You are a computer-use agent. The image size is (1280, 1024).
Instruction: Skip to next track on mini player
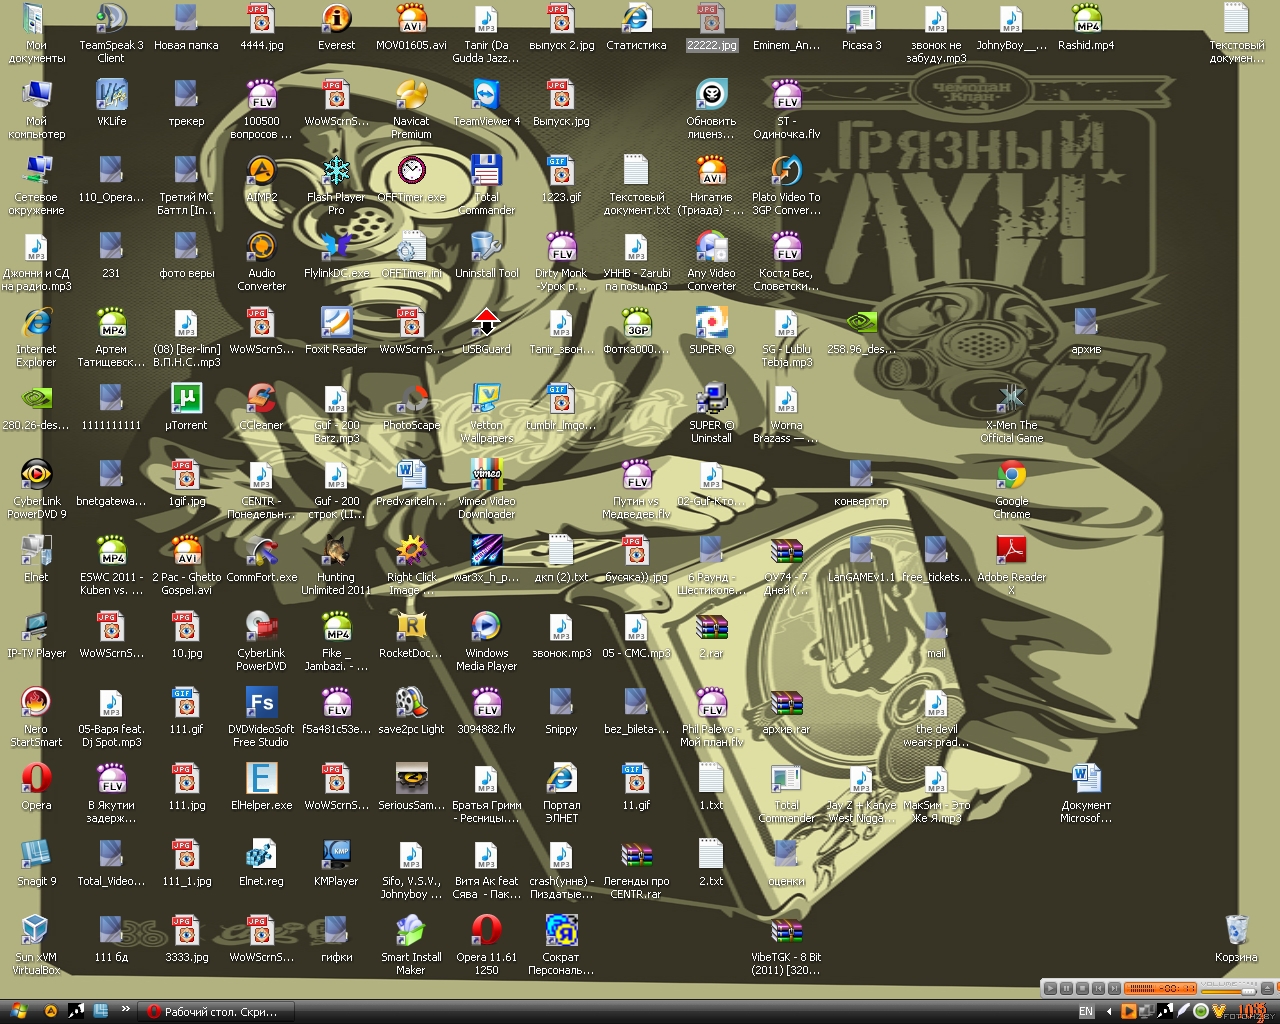(1114, 988)
